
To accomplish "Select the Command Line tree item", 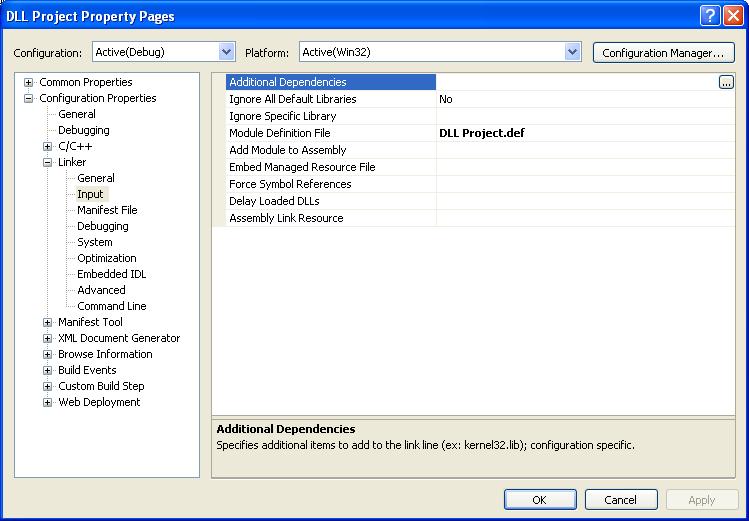I will click(111, 306).
